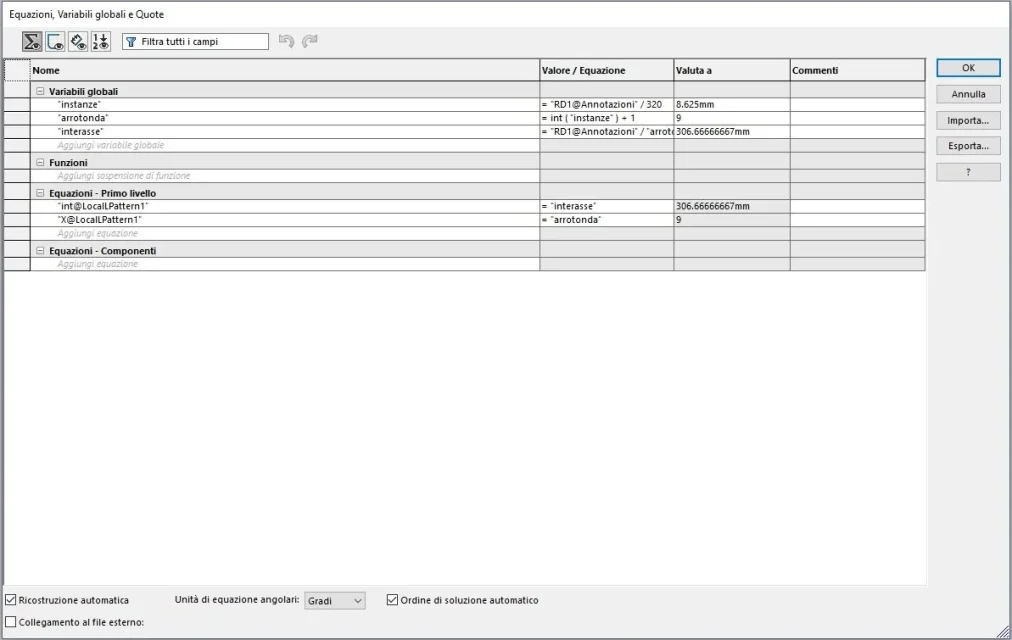Enable Collegamento al file esterno checkbox
This screenshot has width=1012, height=640.
(11, 622)
